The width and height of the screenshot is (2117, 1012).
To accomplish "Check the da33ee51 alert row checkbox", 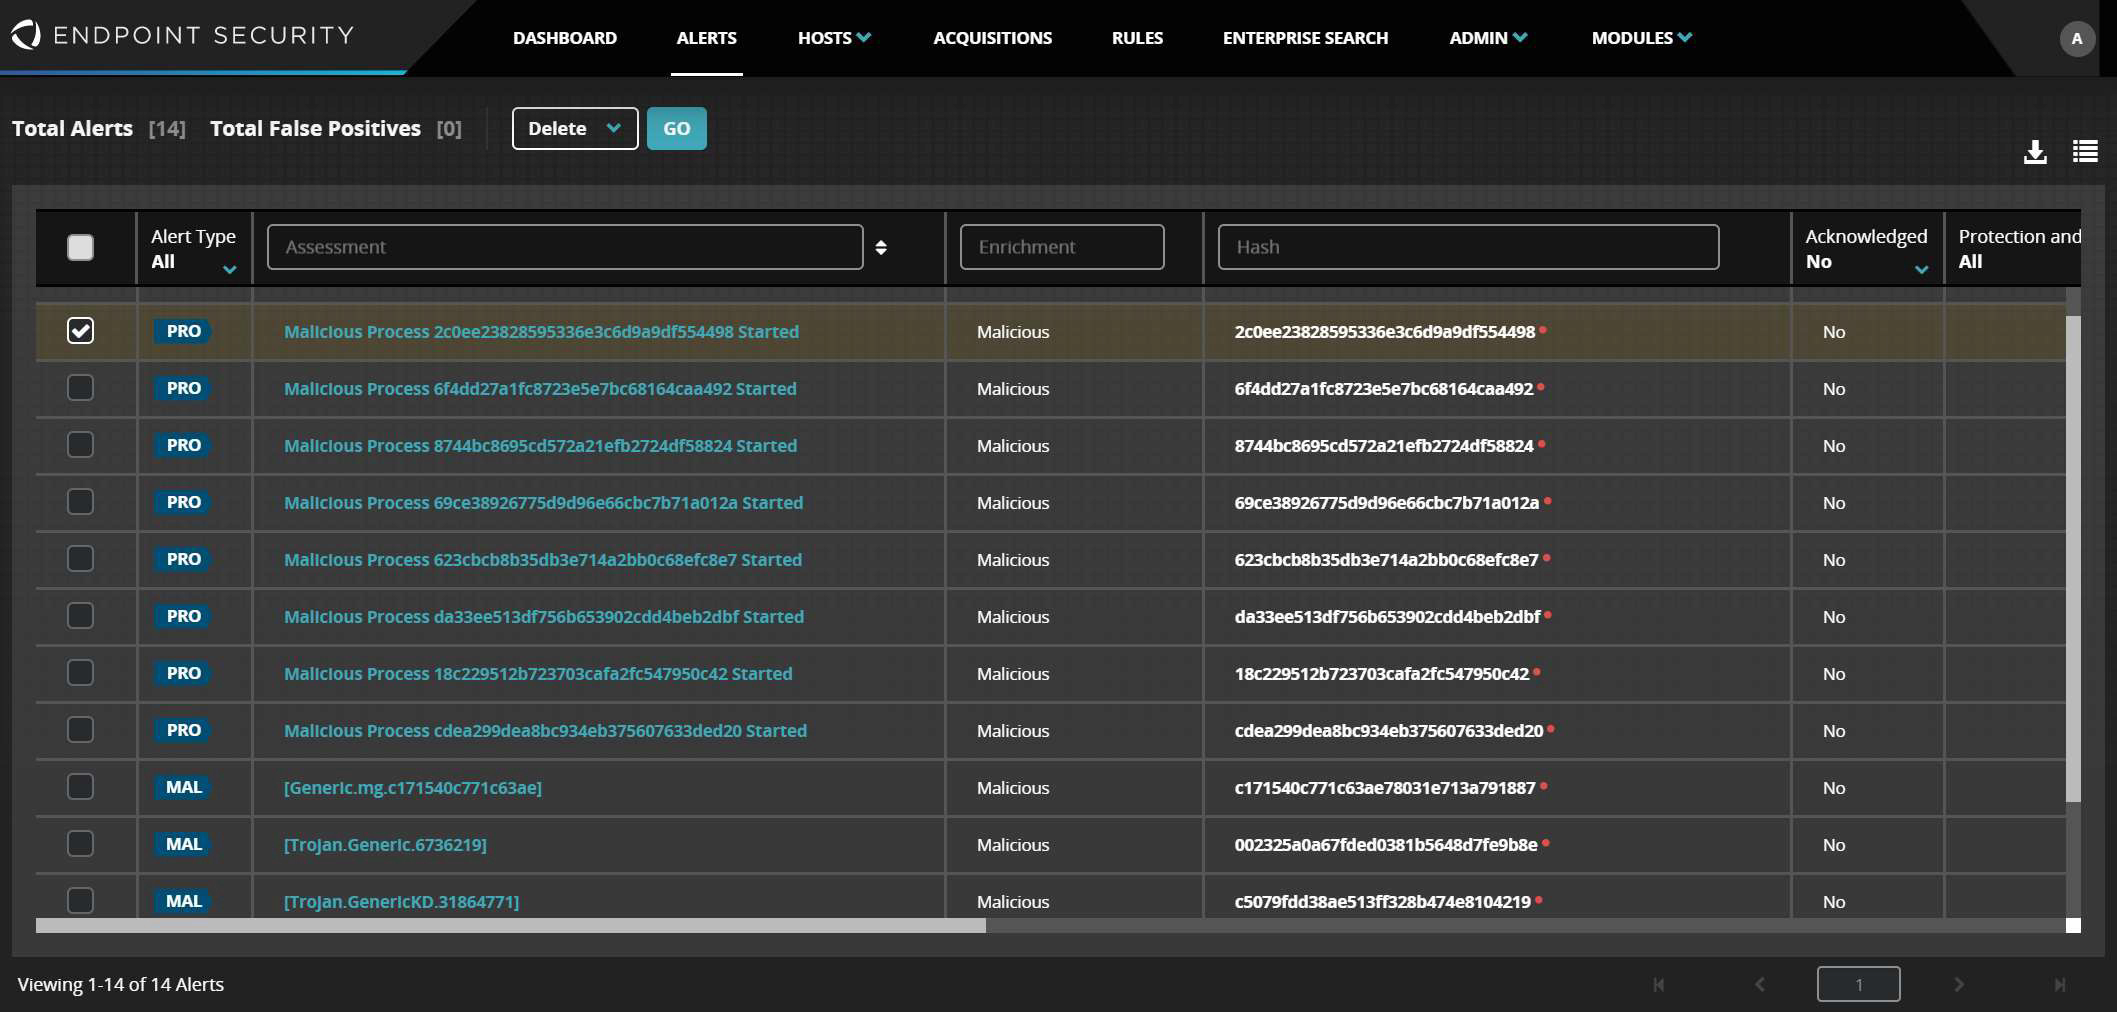I will tap(80, 616).
